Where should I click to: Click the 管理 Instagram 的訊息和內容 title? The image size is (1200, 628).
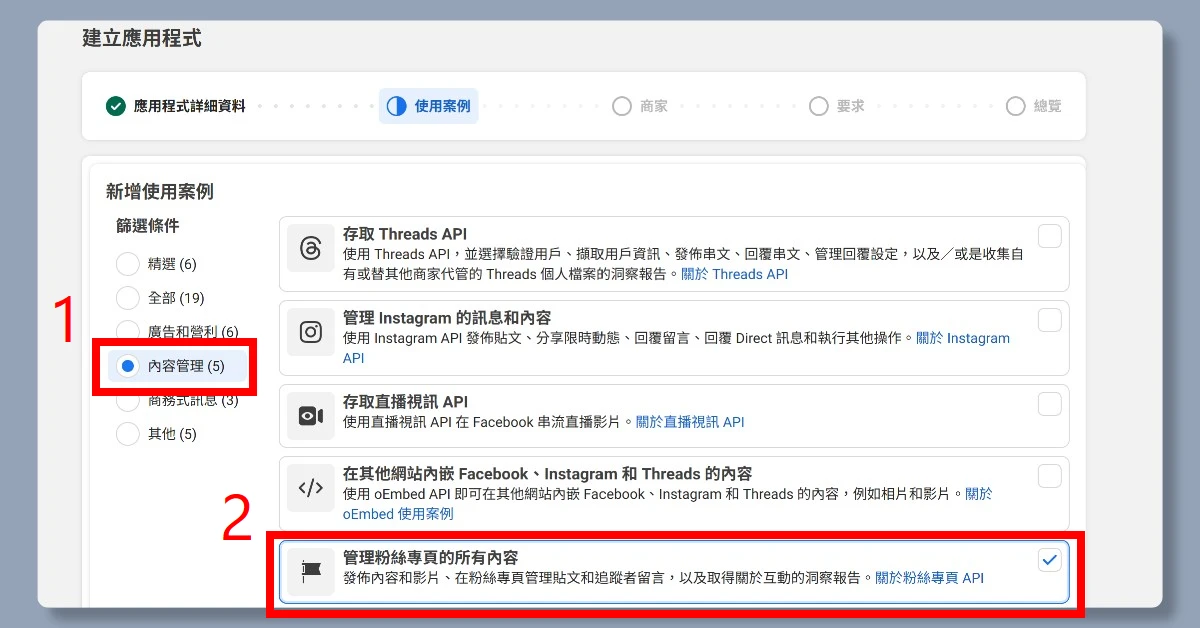447,318
